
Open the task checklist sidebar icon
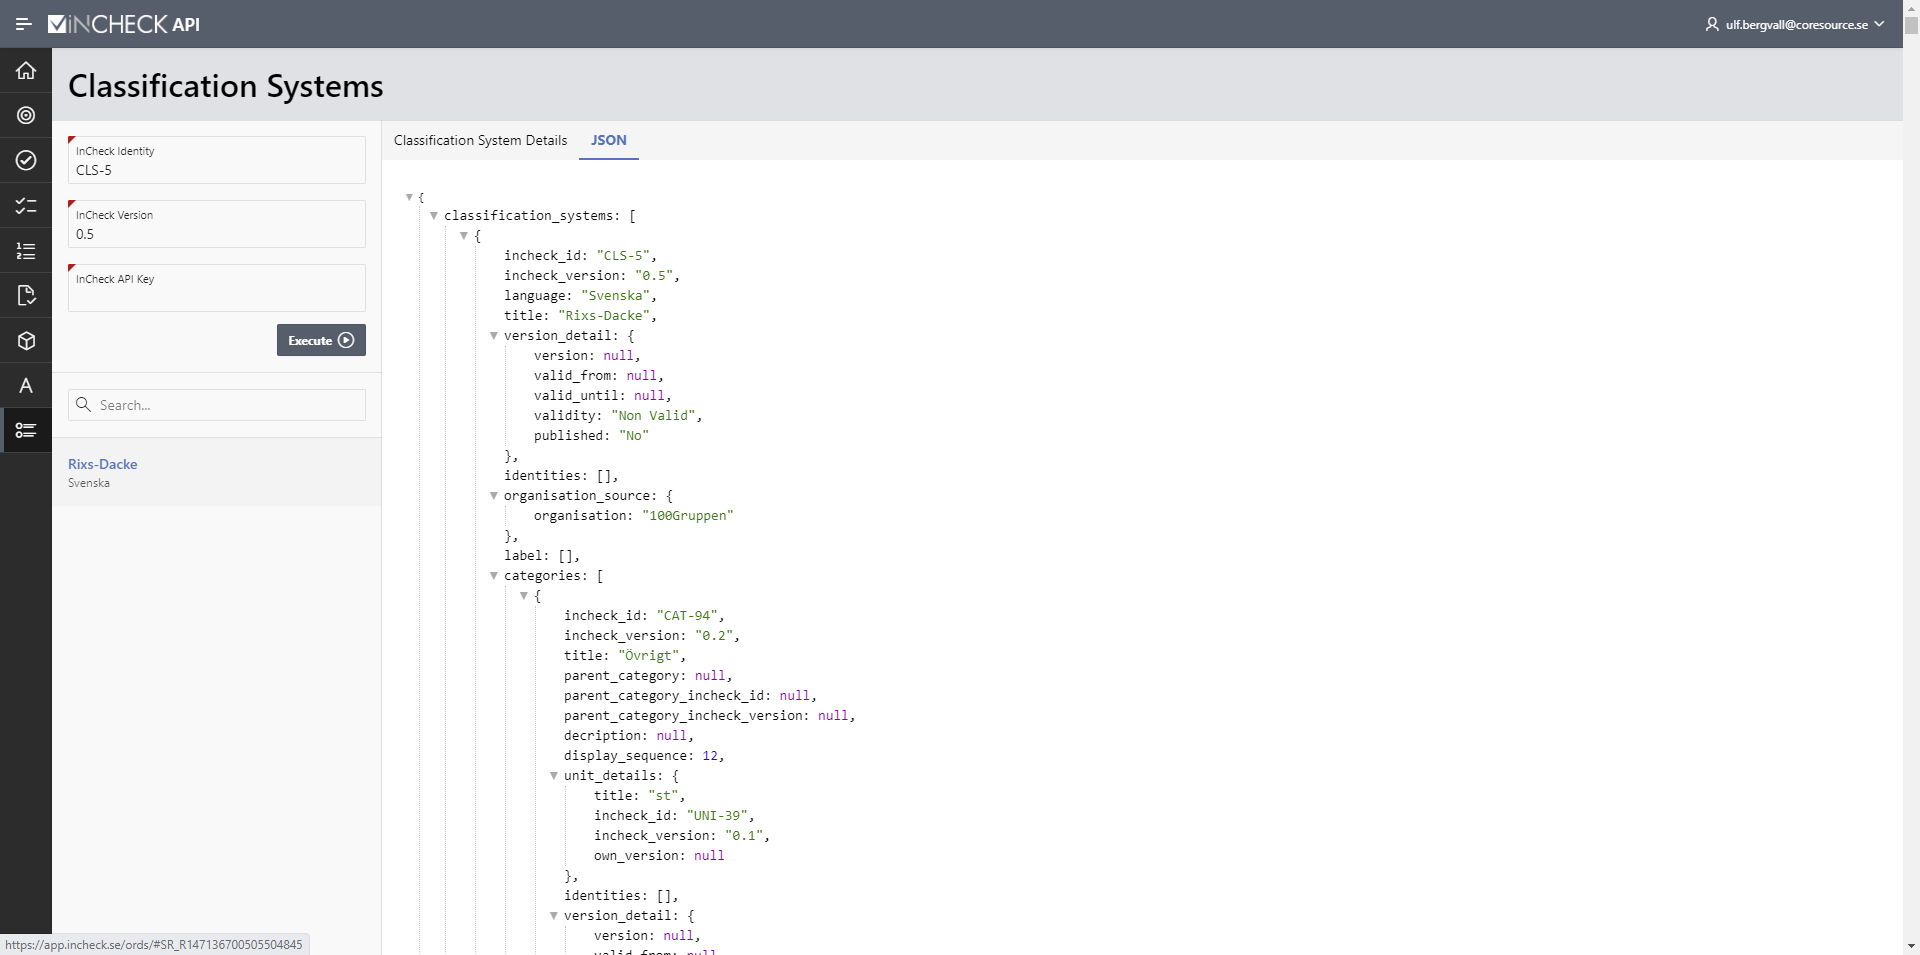pos(26,206)
